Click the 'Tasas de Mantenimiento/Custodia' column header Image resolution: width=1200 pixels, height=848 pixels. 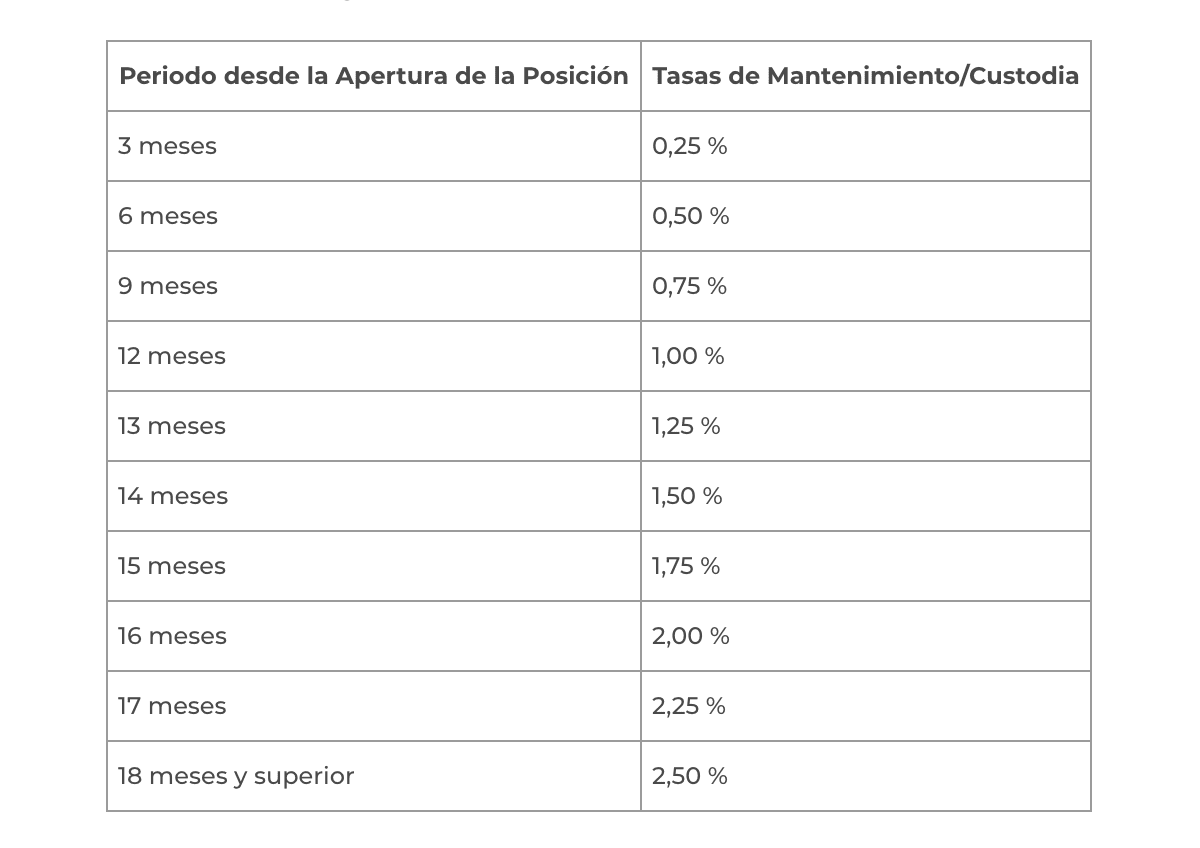tap(865, 76)
